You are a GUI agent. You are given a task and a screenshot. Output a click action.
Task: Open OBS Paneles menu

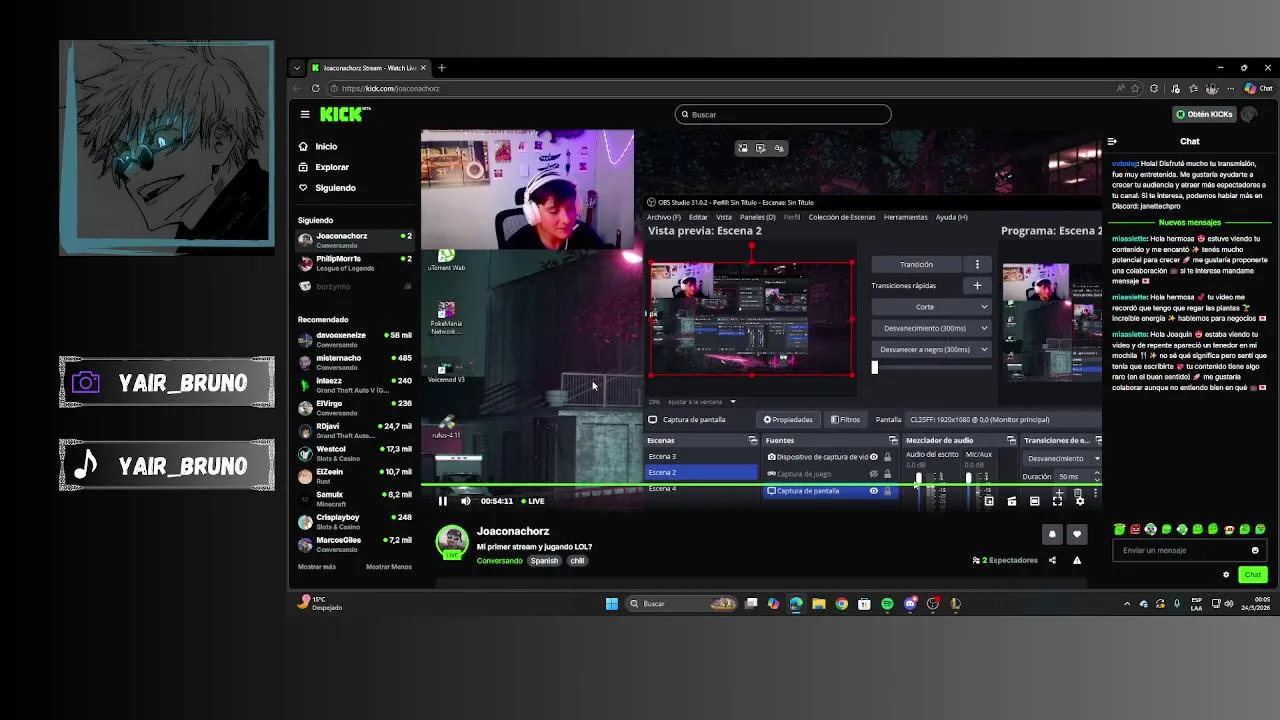pyautogui.click(x=757, y=217)
